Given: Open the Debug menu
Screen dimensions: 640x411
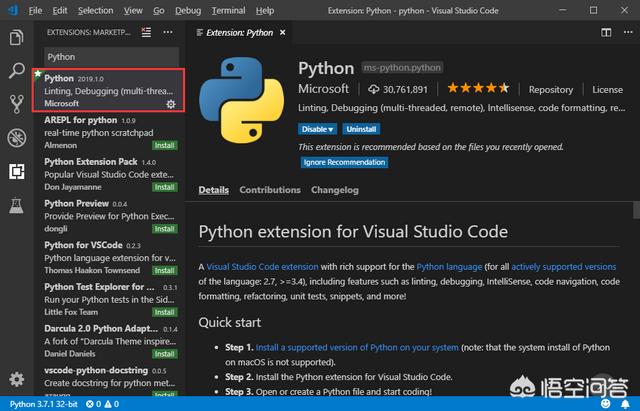Looking at the screenshot, I should (x=188, y=10).
